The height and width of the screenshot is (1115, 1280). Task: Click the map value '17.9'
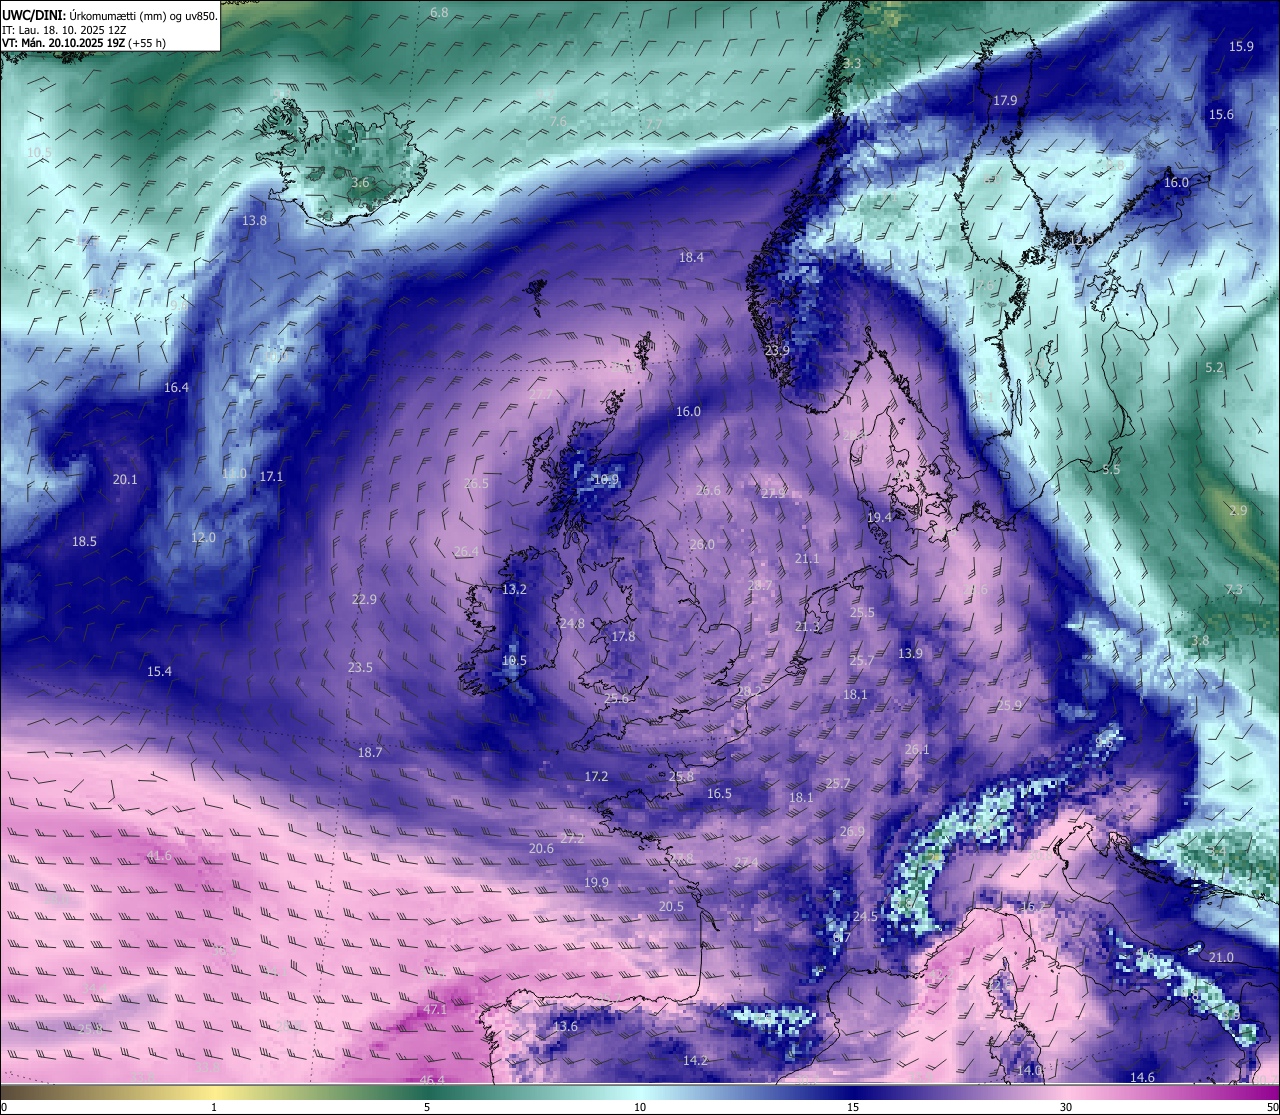coord(1005,101)
